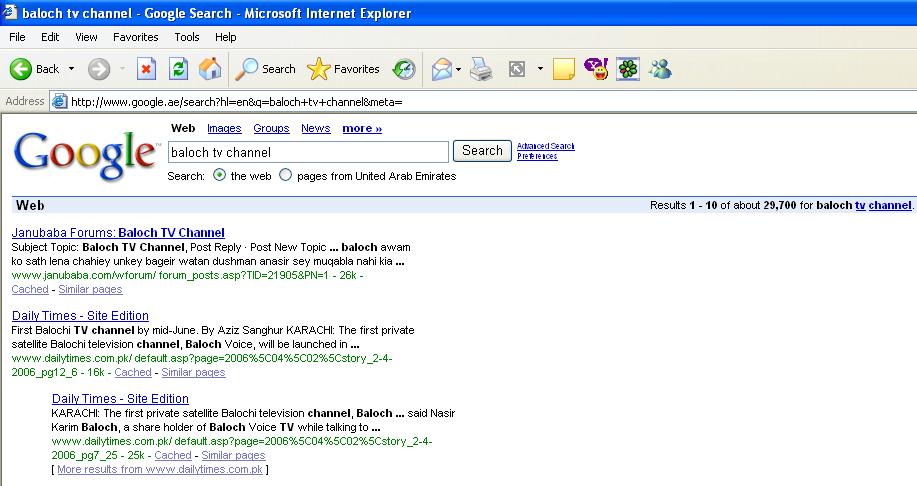The width and height of the screenshot is (917, 486).
Task: Open Windows Messenger people icon
Action: coord(660,69)
